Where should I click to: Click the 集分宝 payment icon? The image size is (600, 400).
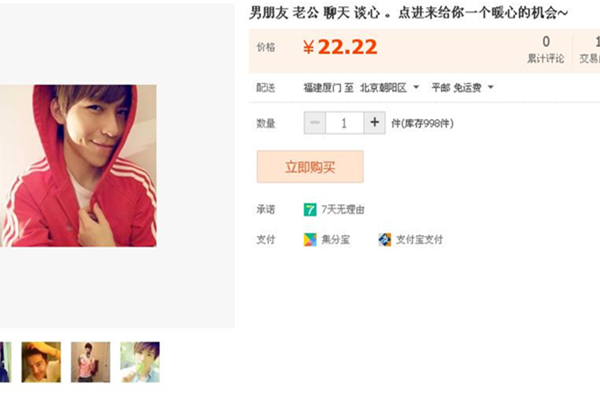tap(310, 240)
